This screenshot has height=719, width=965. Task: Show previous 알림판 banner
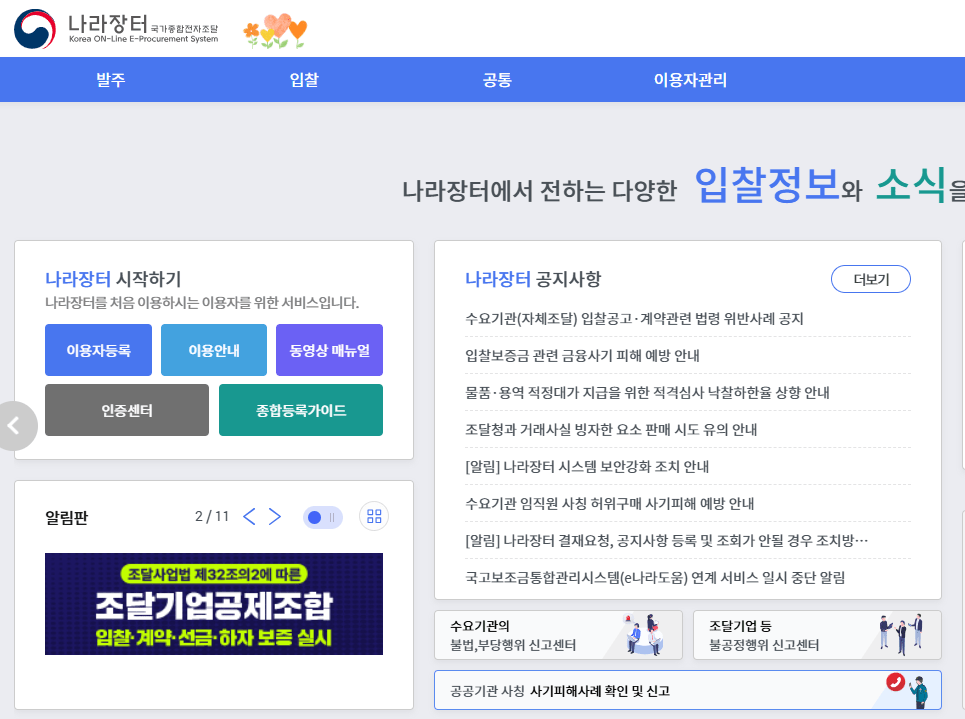tap(249, 516)
